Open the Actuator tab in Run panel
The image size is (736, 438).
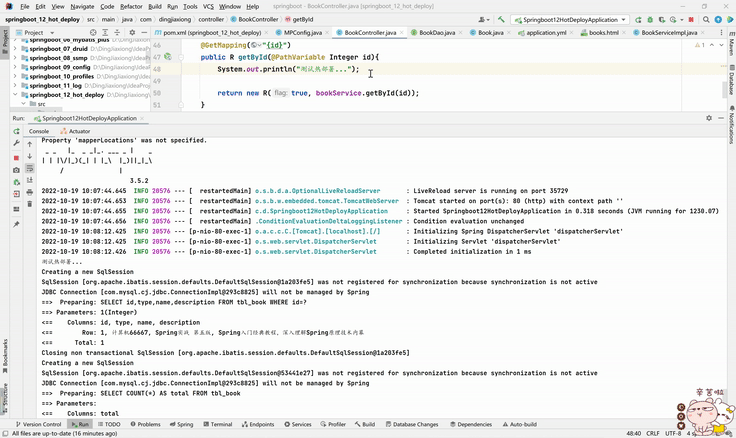click(75, 131)
